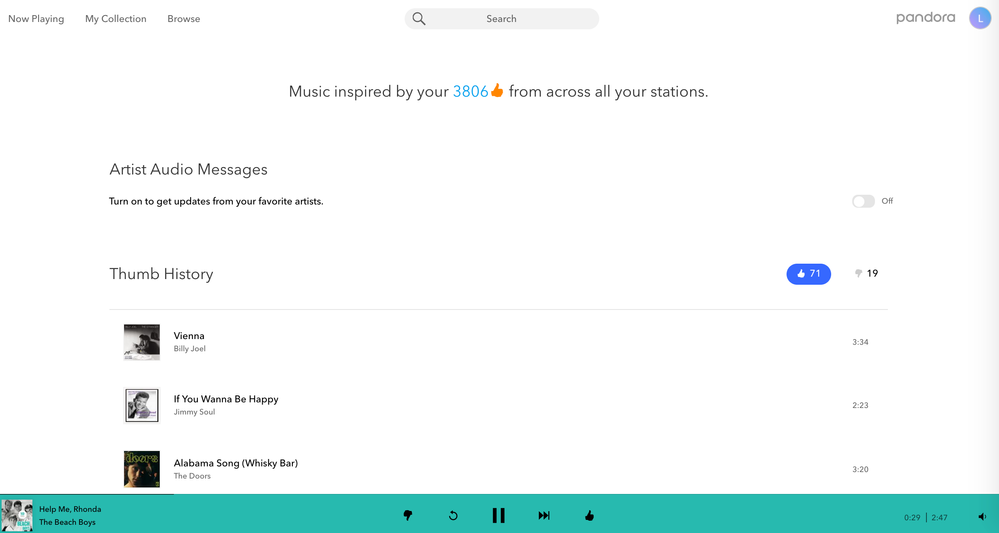
Task: Mute audio with the speaker icon
Action: pos(982,517)
